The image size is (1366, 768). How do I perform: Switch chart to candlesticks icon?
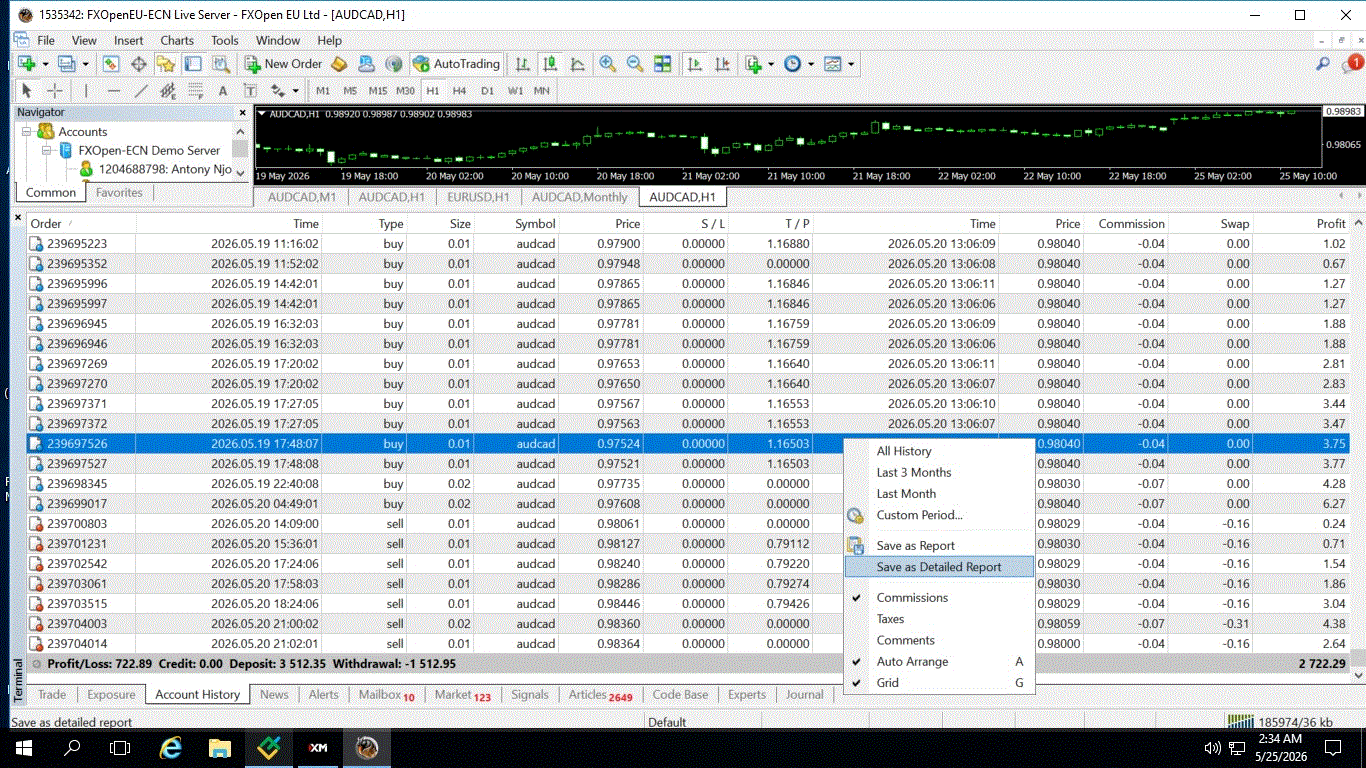[550, 64]
